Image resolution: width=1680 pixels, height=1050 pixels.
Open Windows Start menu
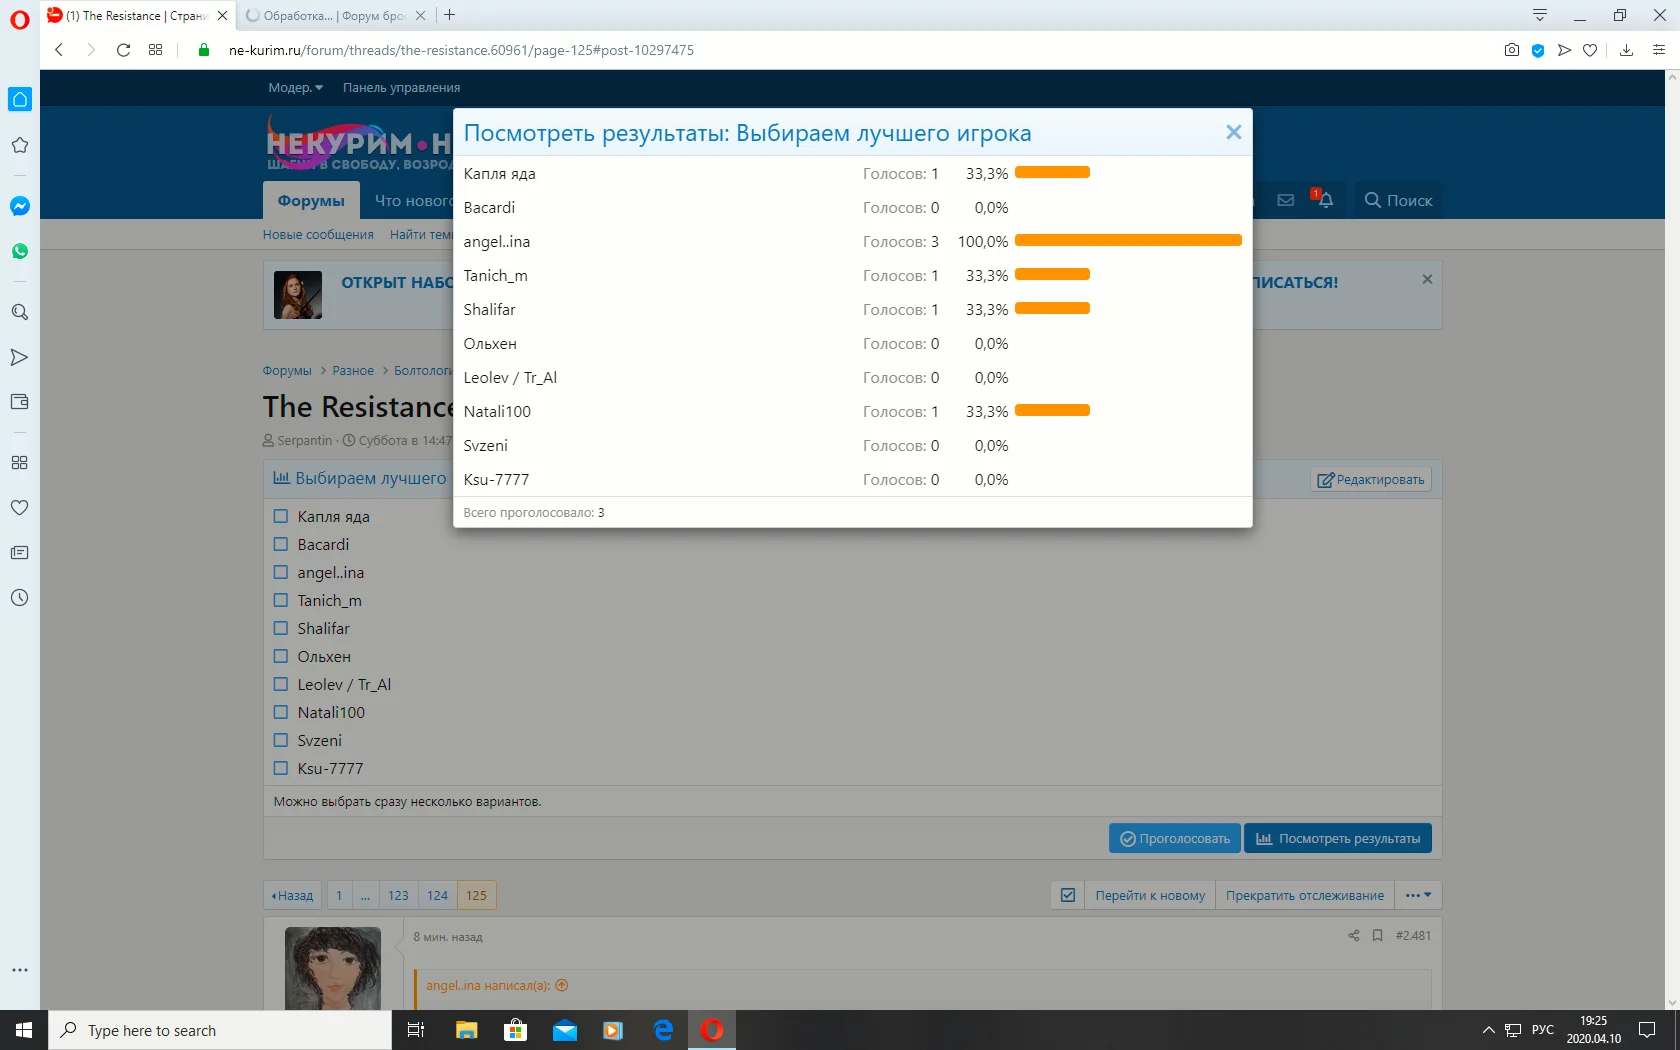24,1030
